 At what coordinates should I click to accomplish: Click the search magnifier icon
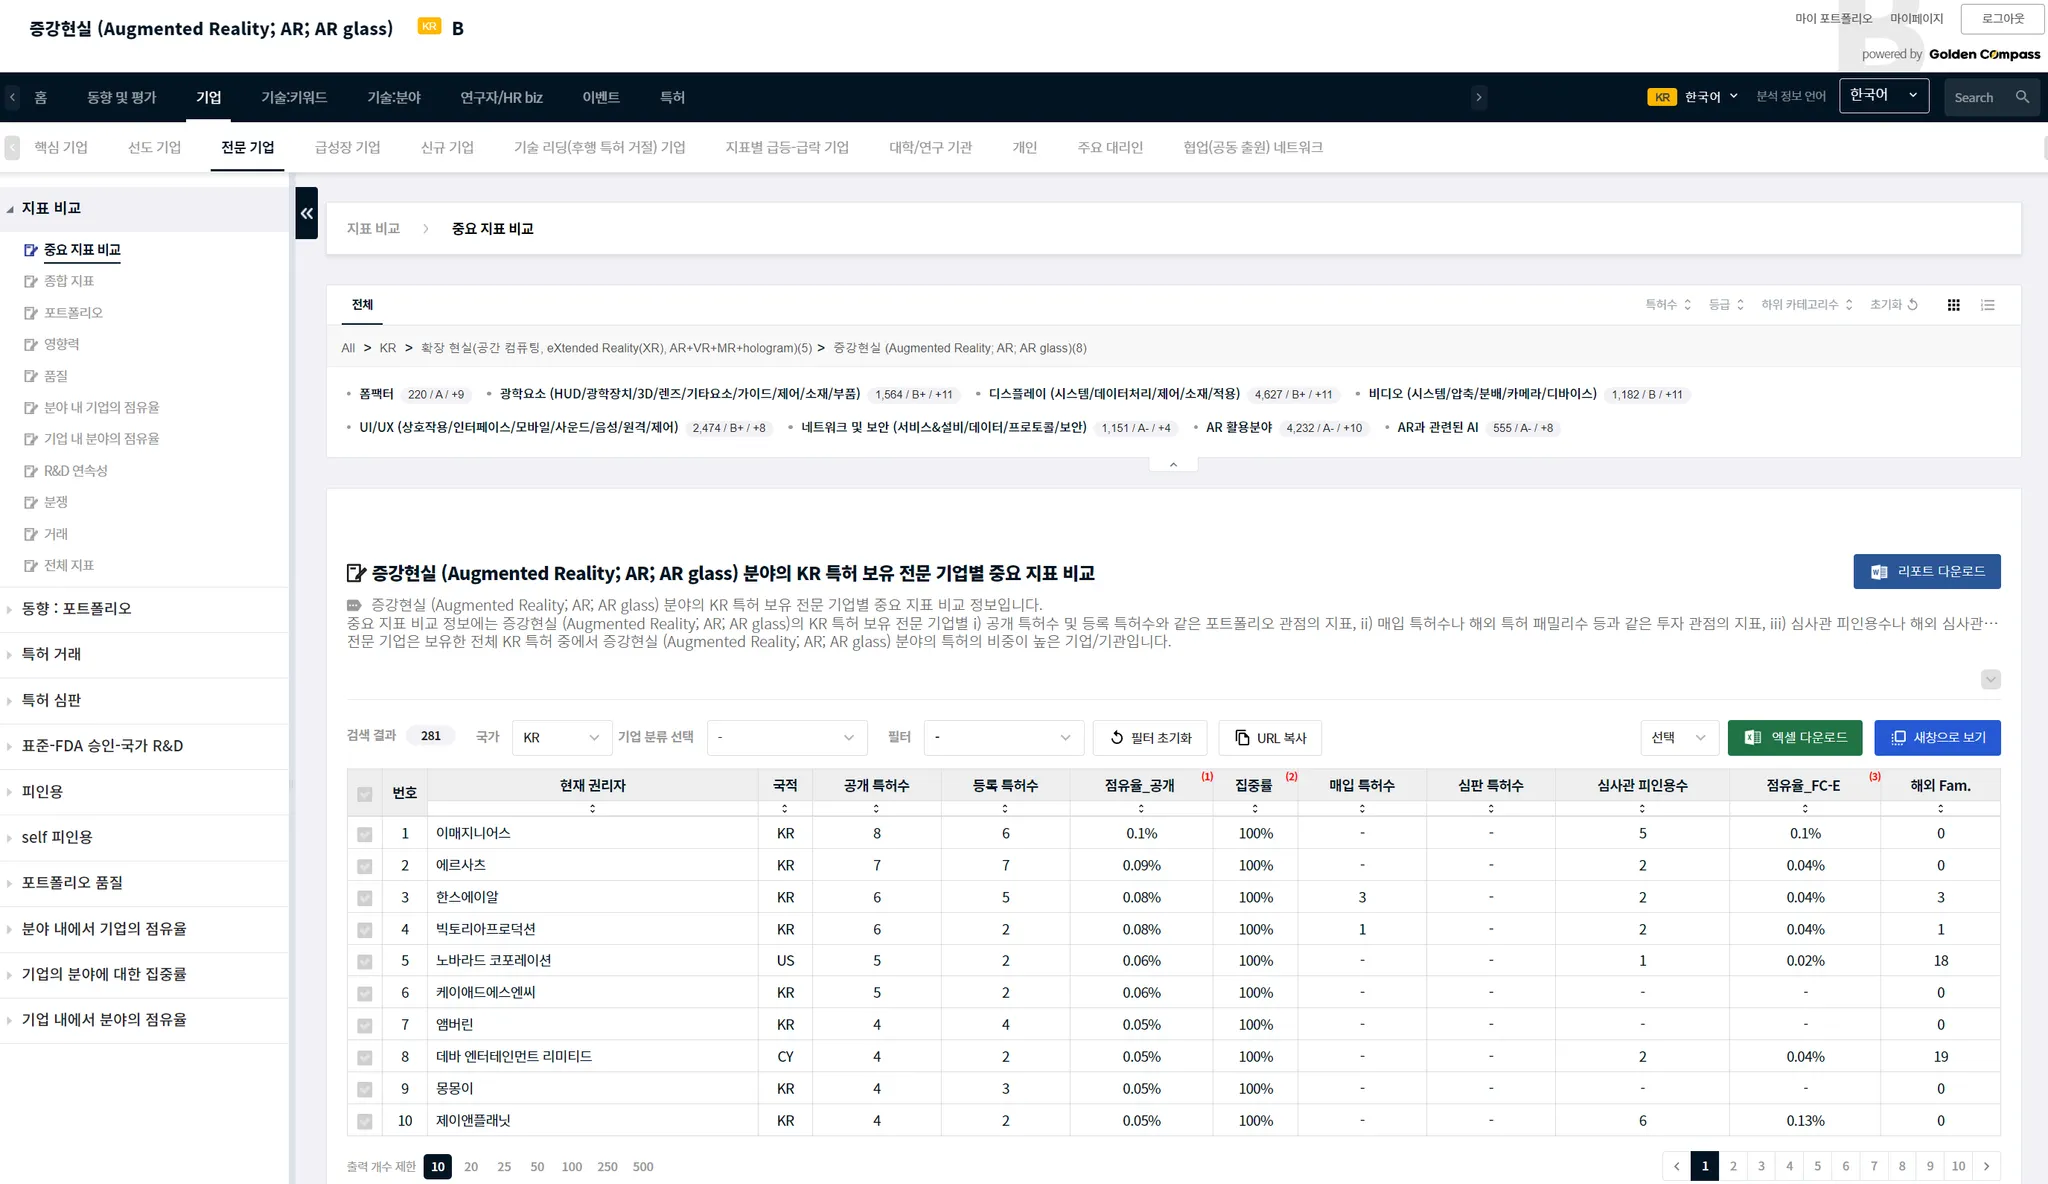tap(2022, 97)
